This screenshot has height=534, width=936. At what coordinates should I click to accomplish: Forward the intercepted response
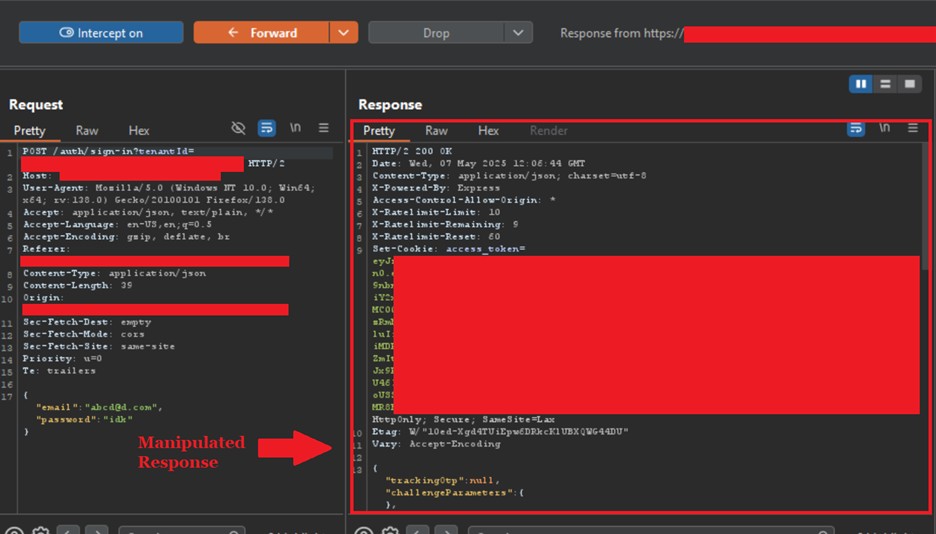click(x=262, y=33)
